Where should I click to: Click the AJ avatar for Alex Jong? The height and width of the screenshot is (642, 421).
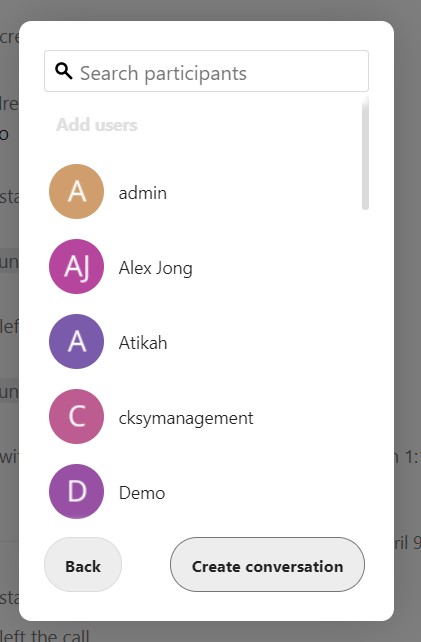coord(77,267)
